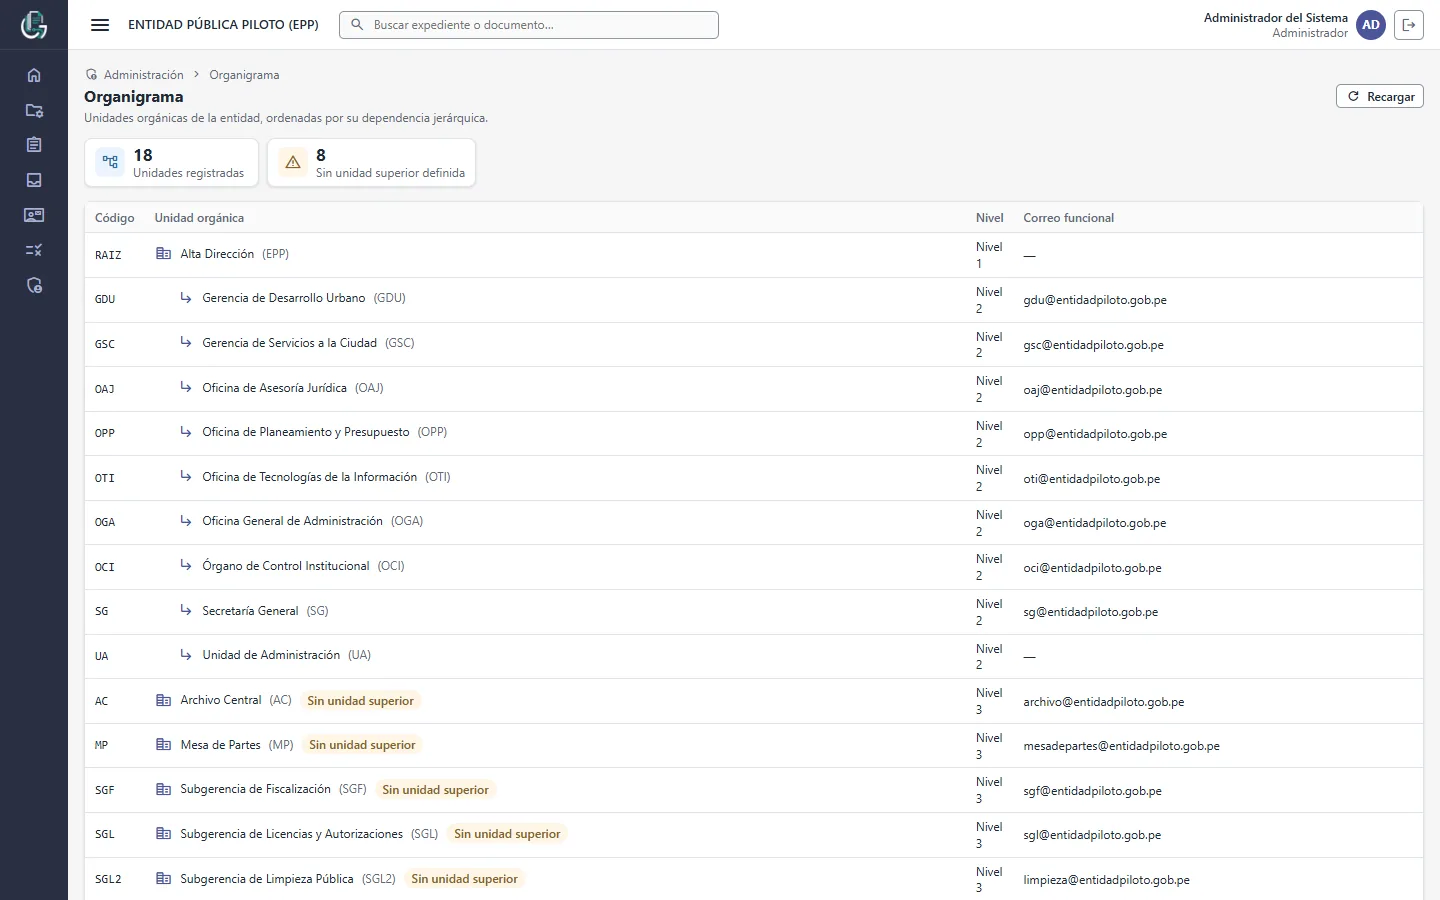Viewport: 1440px width, 900px height.
Task: Click the Nivel column header
Action: (989, 218)
